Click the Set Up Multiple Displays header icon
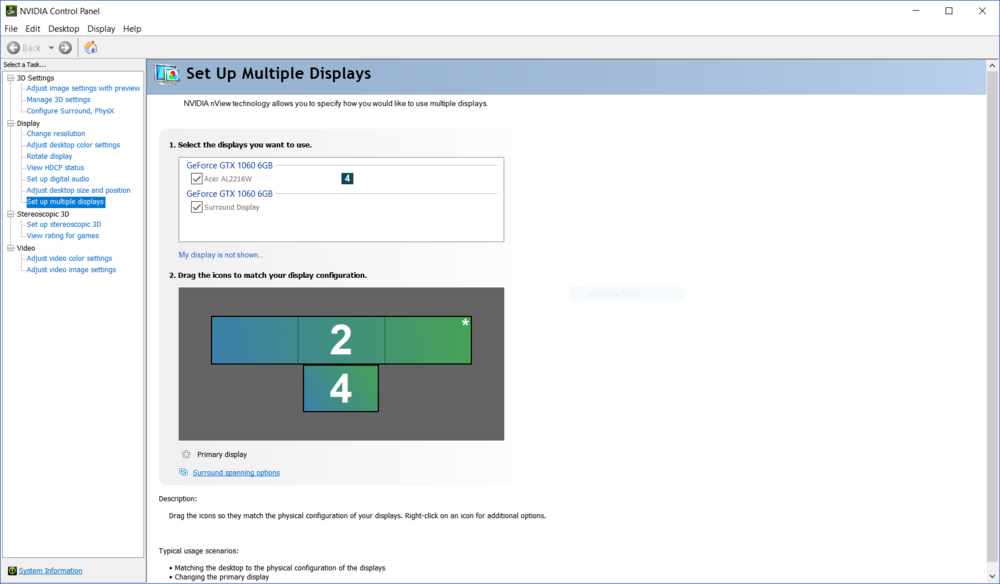 [168, 74]
